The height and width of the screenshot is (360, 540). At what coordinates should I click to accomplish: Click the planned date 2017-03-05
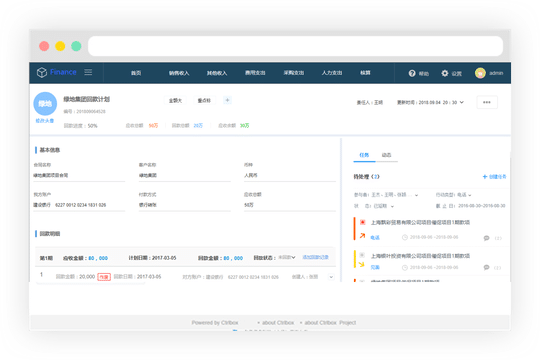164,258
